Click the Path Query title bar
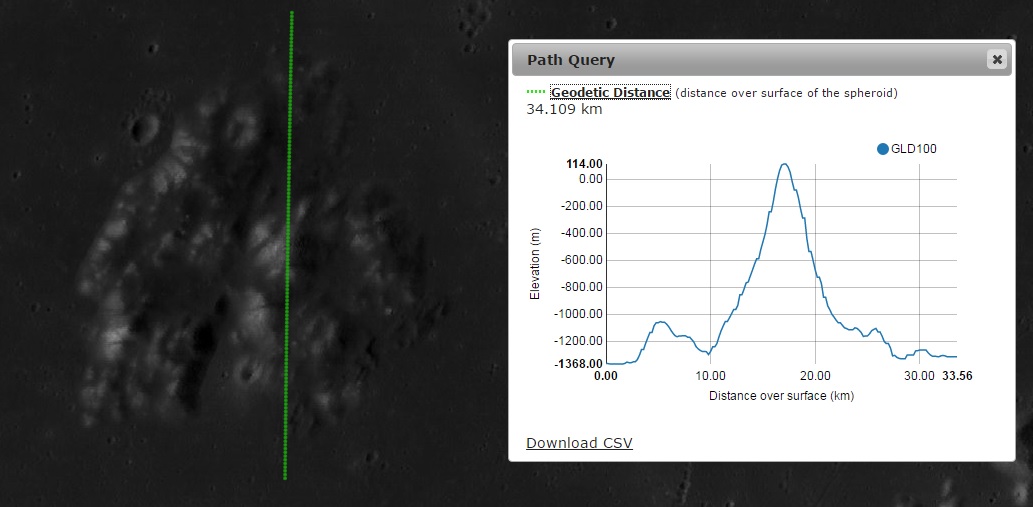The image size is (1033, 507). (x=762, y=60)
